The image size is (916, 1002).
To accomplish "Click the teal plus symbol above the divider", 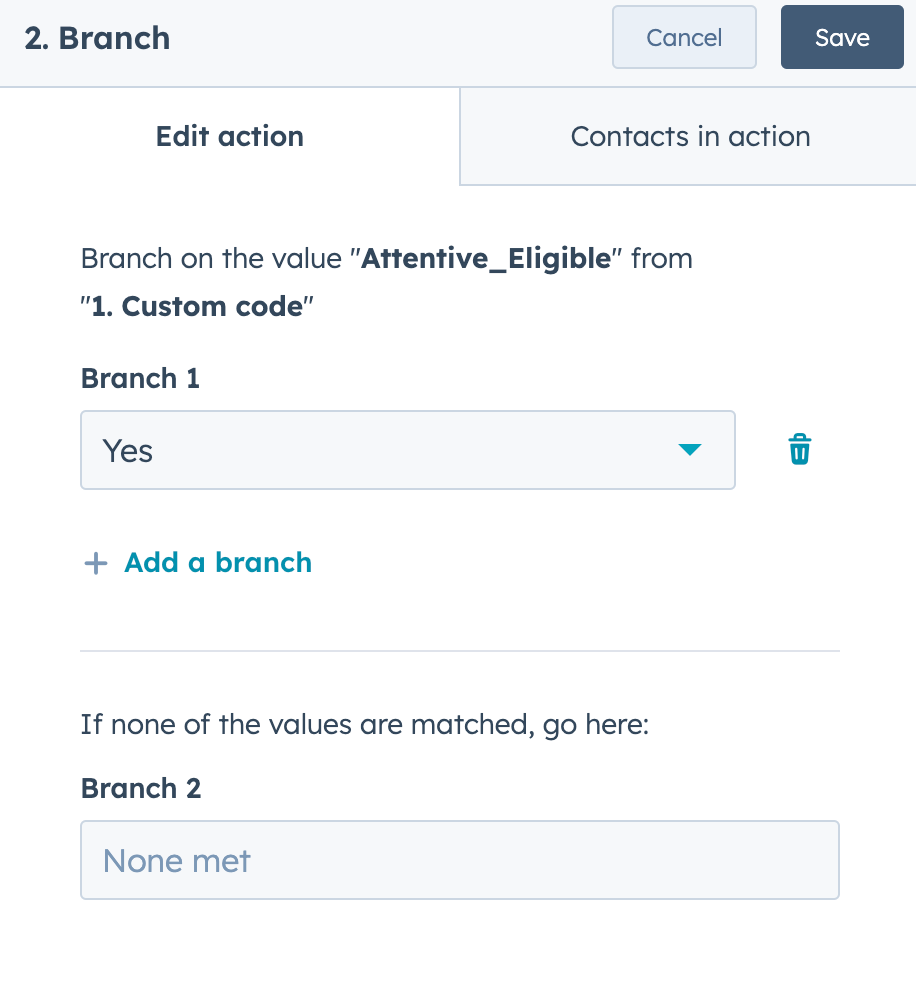I will (94, 562).
